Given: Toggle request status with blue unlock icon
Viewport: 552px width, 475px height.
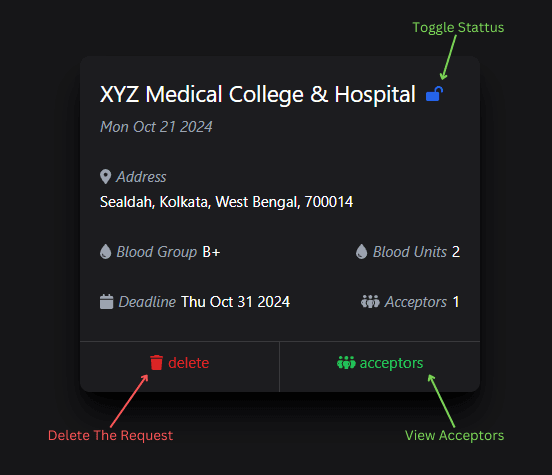Looking at the screenshot, I should pos(434,94).
